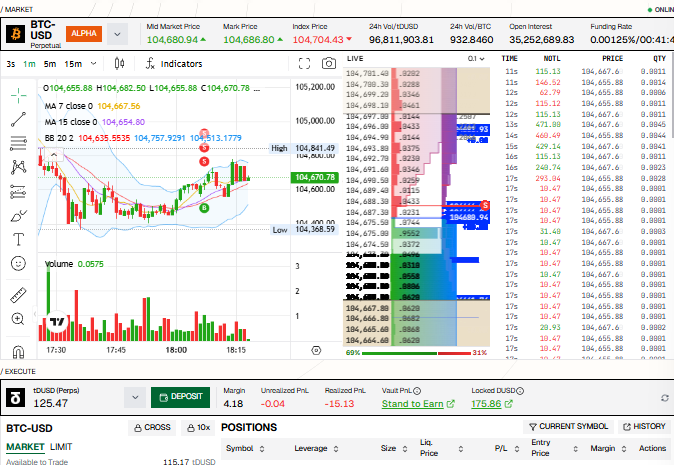The height and width of the screenshot is (465, 674).
Task: Show Locked DUSD info tooltip icon
Action: [520, 391]
